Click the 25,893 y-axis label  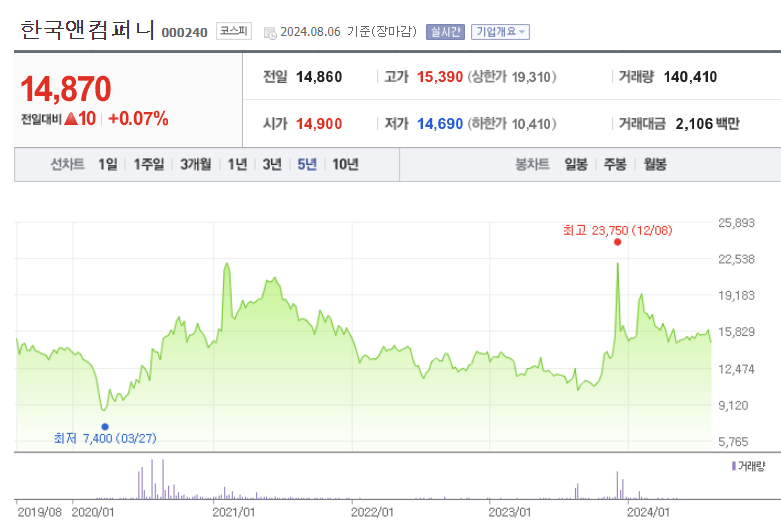[x=736, y=223]
